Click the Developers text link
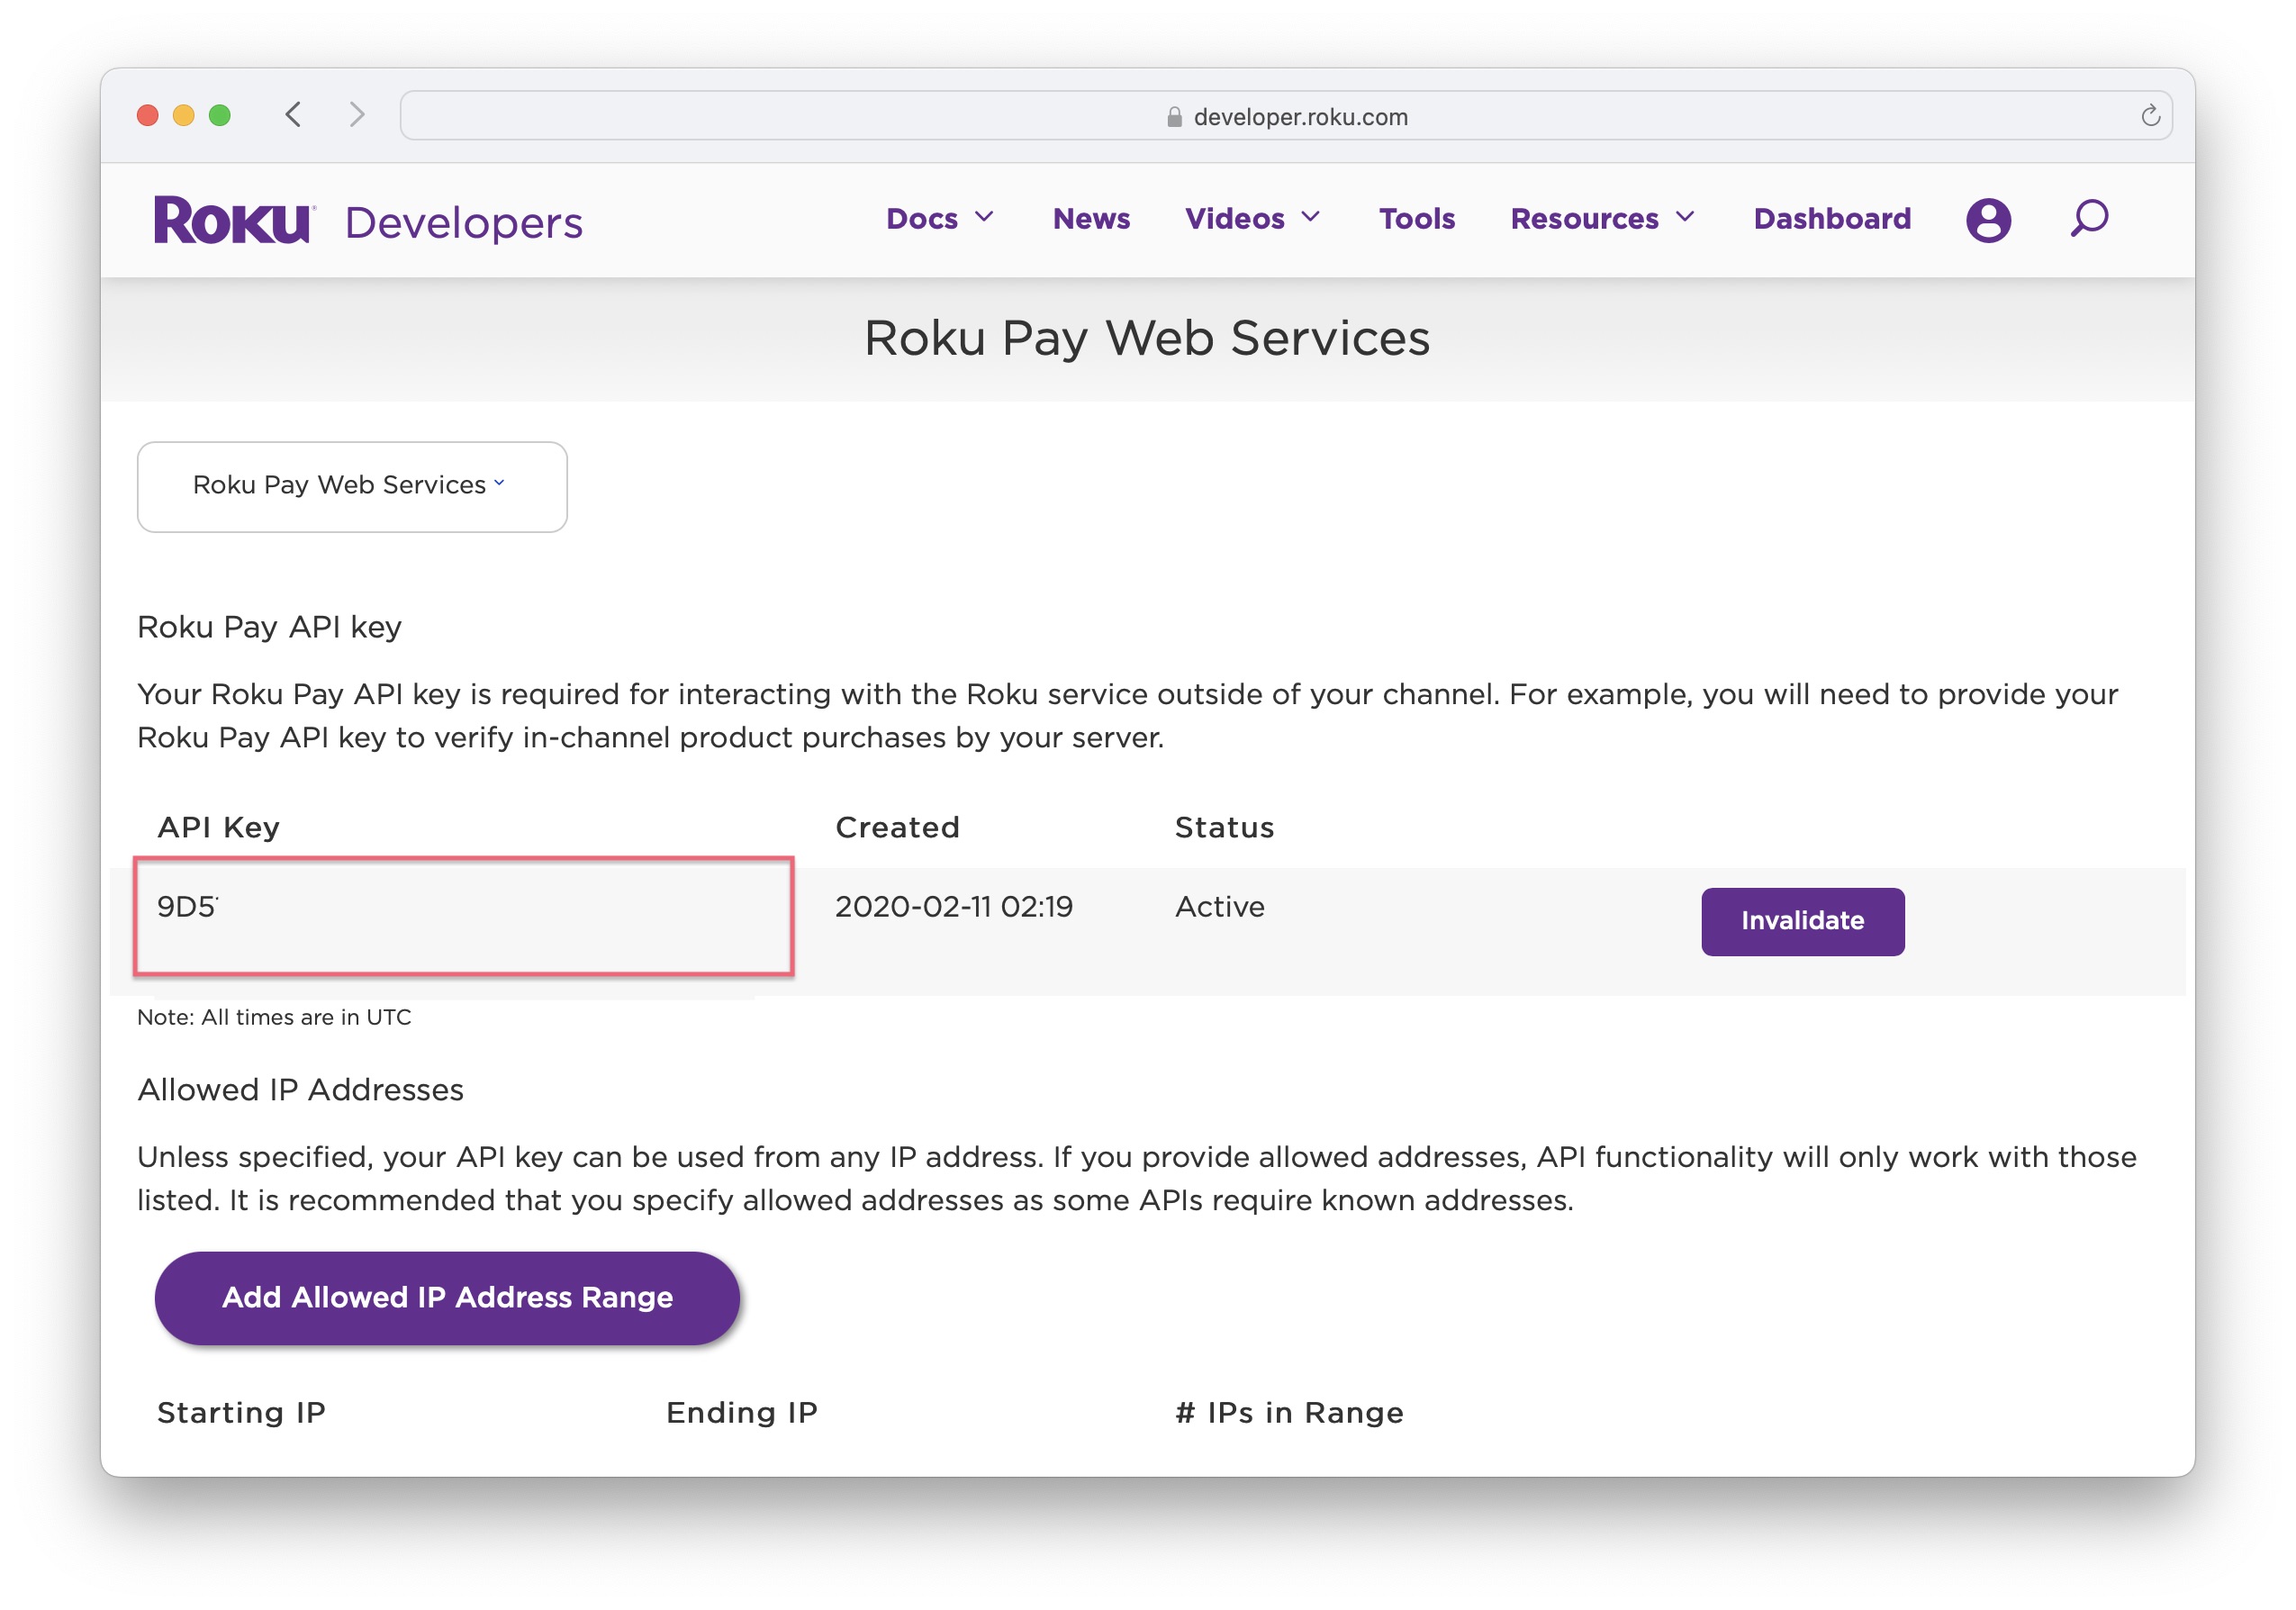The height and width of the screenshot is (1610, 2296). coord(463,222)
